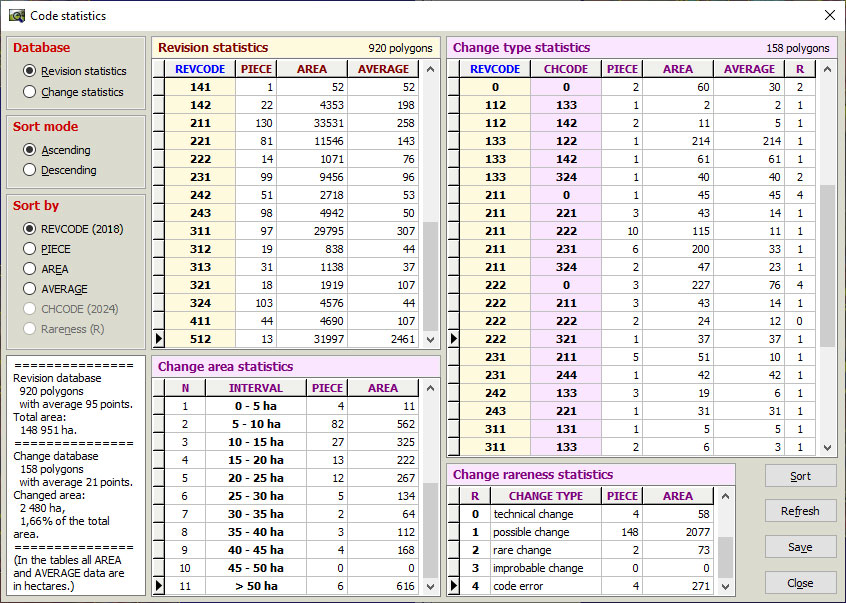846x603 pixels.
Task: Close the Code statistics window
Action: [x=829, y=15]
